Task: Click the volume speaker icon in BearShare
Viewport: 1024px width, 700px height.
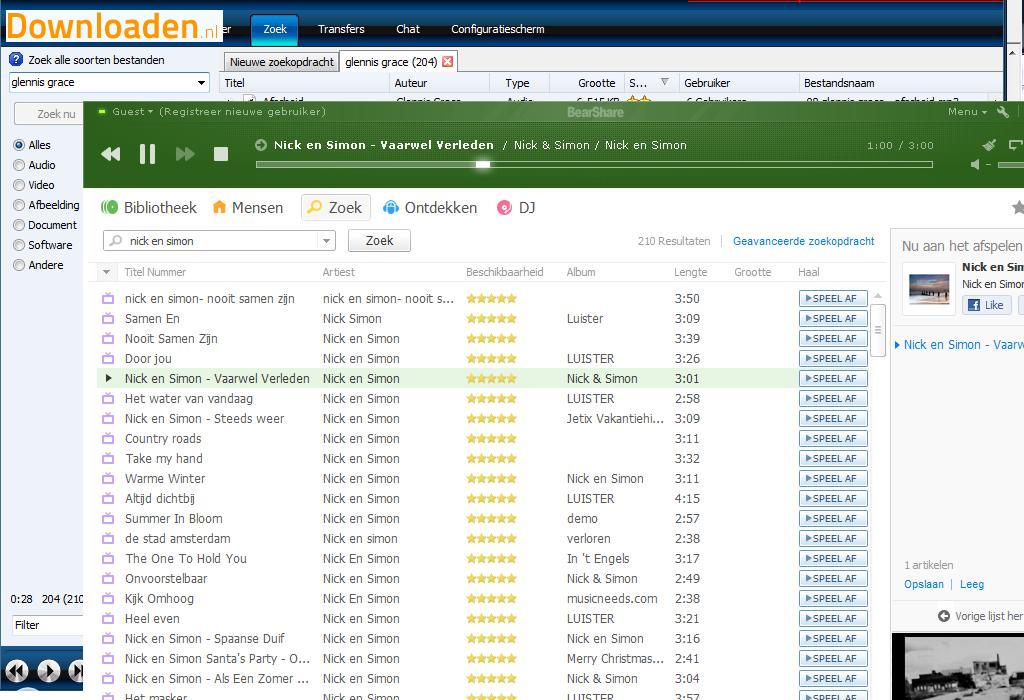Action: click(x=975, y=165)
